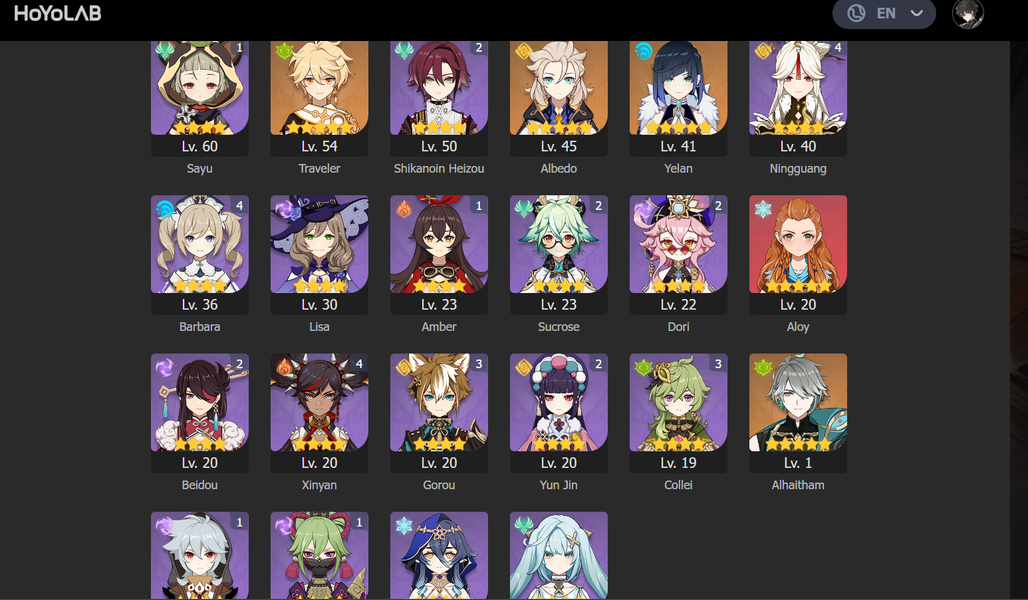Select the Xinyan character portrait
The image size is (1028, 600).
tap(319, 402)
